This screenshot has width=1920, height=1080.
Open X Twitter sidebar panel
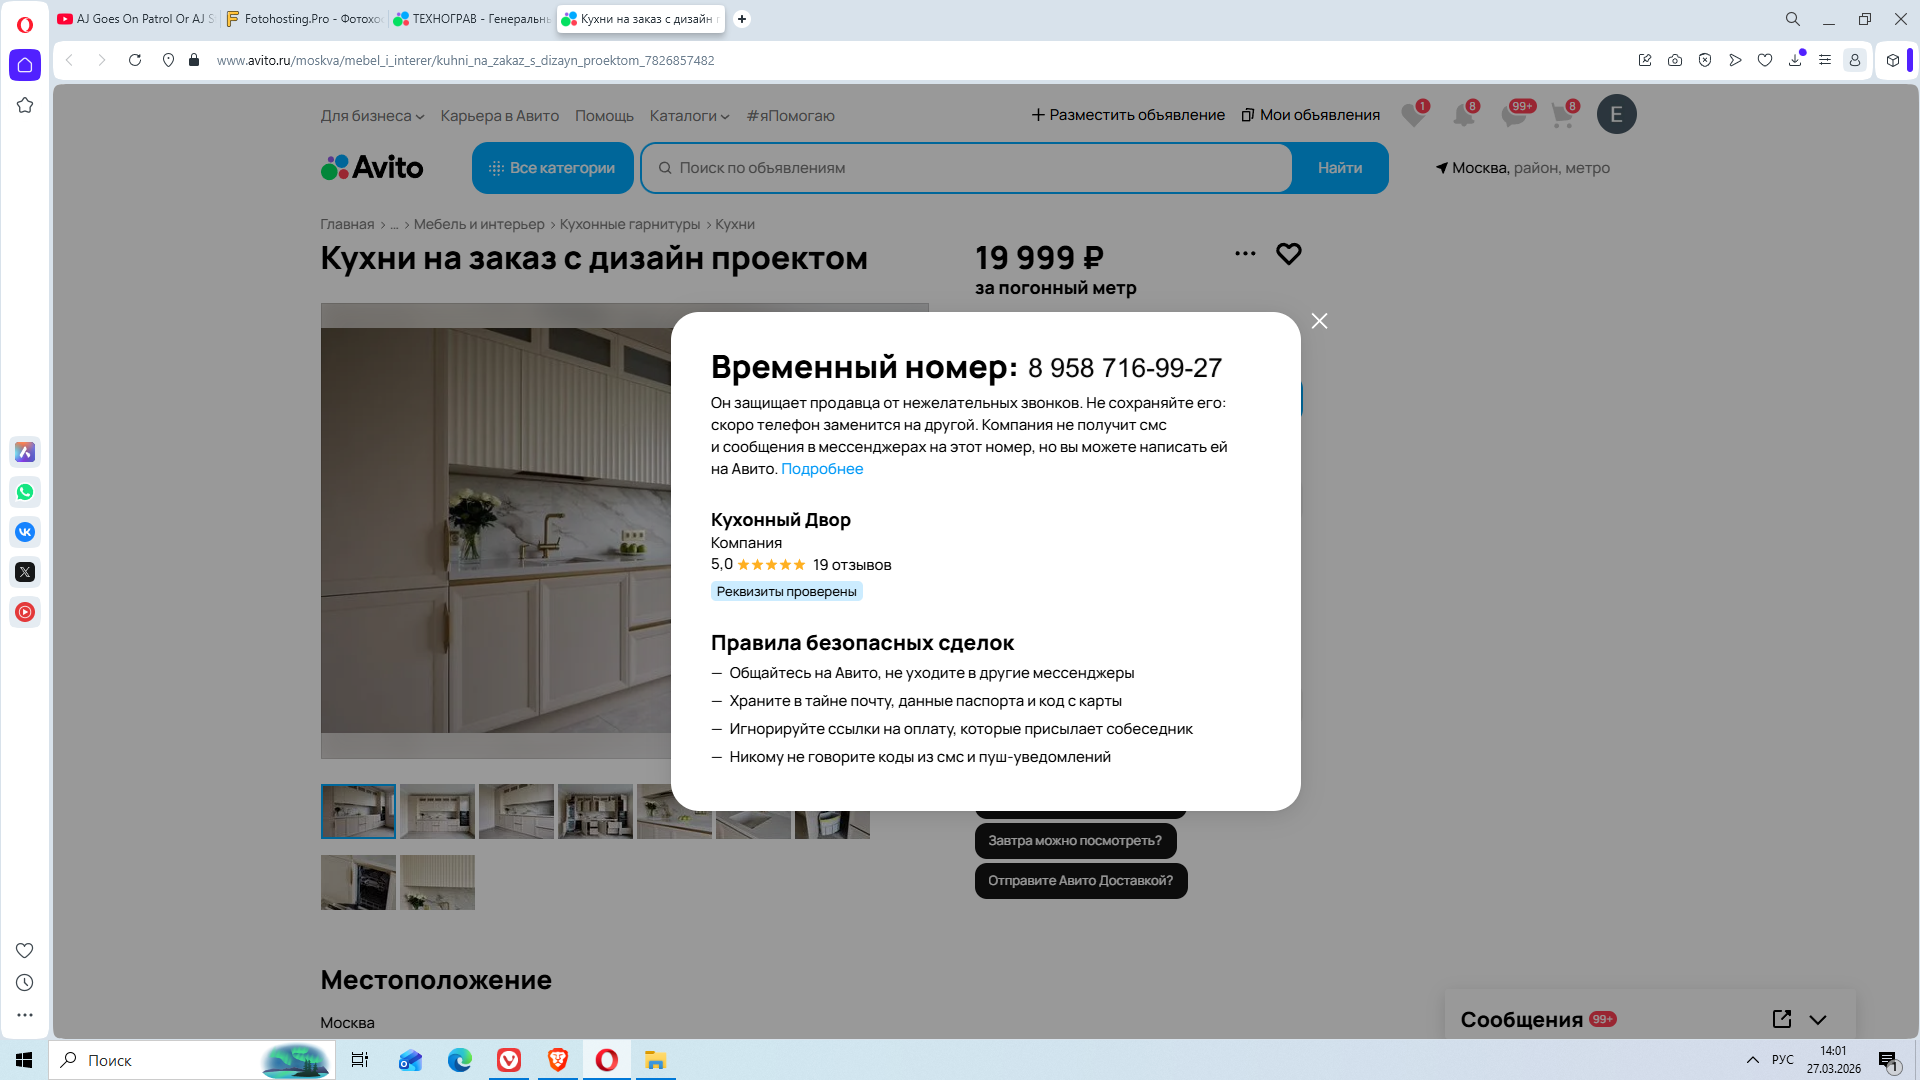pyautogui.click(x=25, y=572)
